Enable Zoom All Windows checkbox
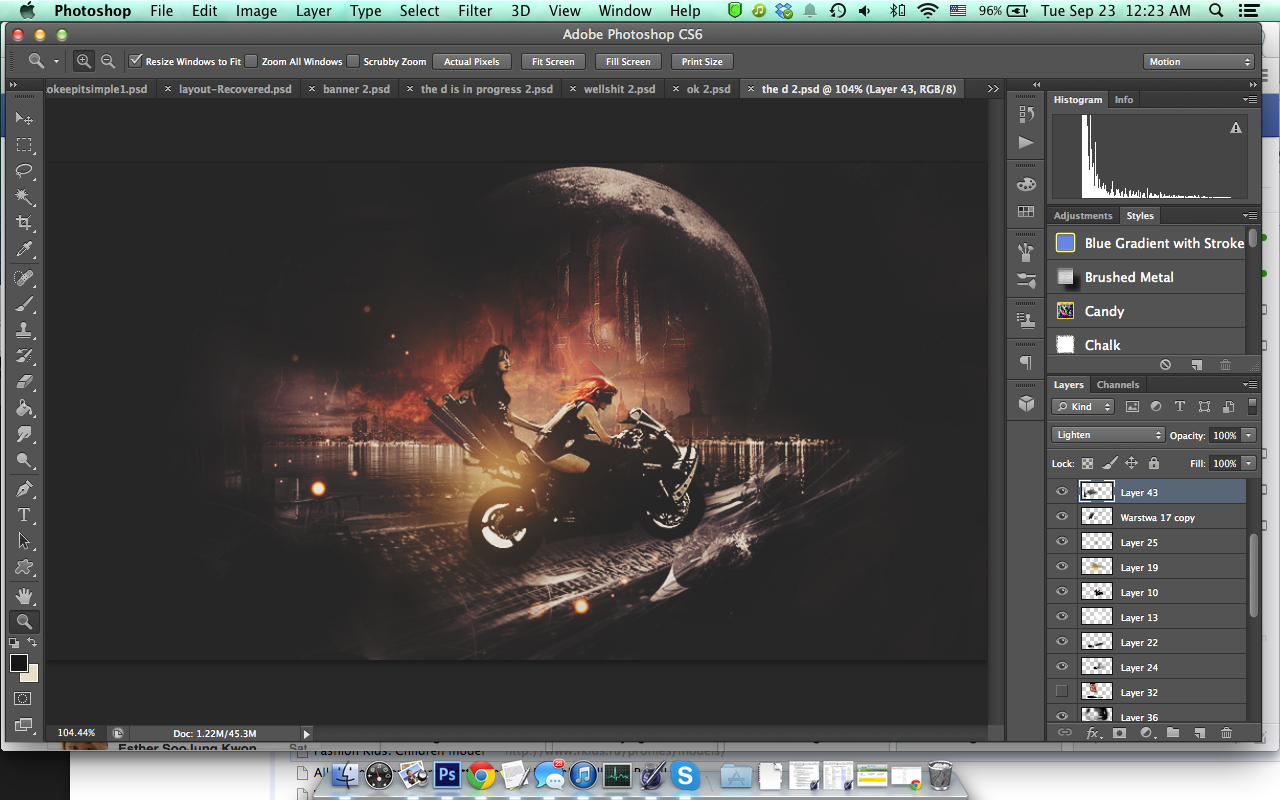The height and width of the screenshot is (800, 1280). pos(252,61)
